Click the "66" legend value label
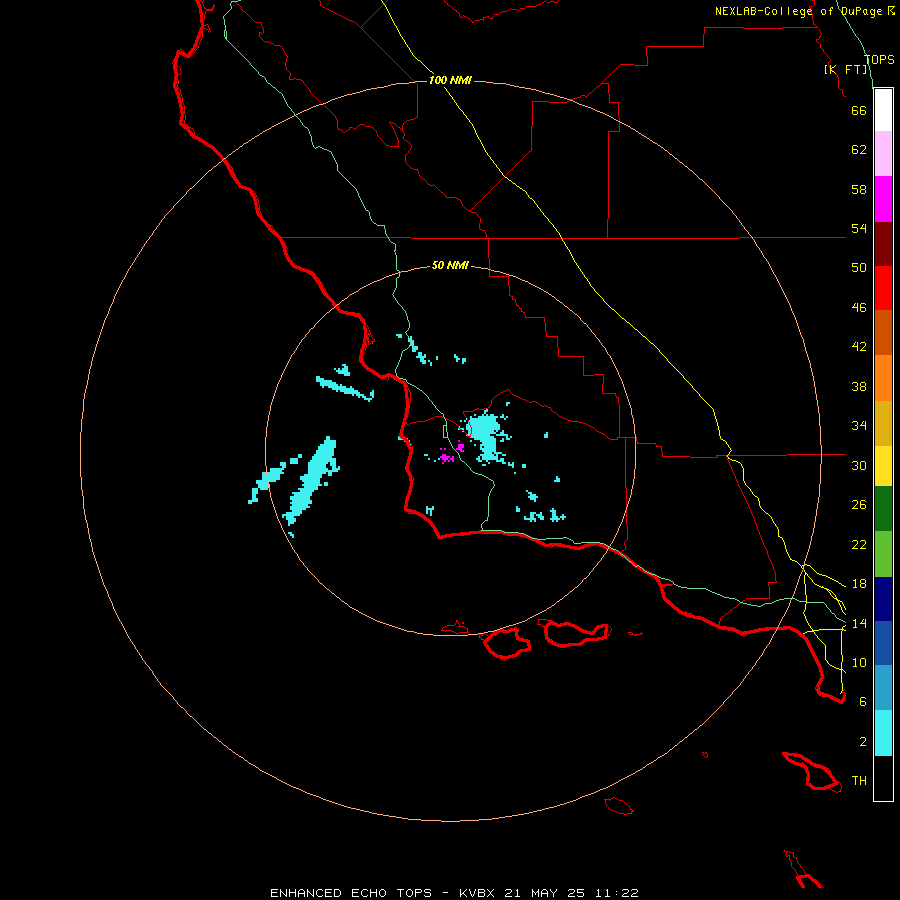This screenshot has width=900, height=900. 859,110
